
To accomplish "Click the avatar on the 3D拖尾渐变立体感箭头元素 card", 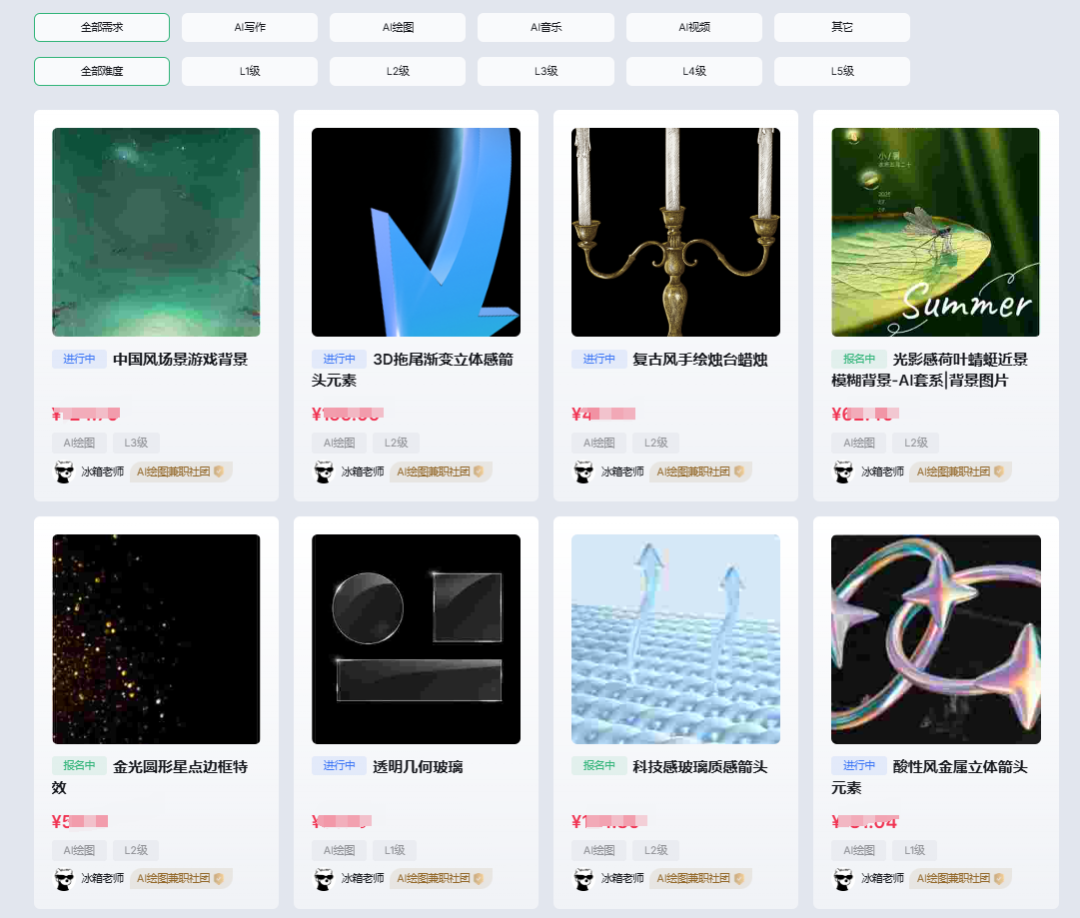I will click(x=324, y=472).
